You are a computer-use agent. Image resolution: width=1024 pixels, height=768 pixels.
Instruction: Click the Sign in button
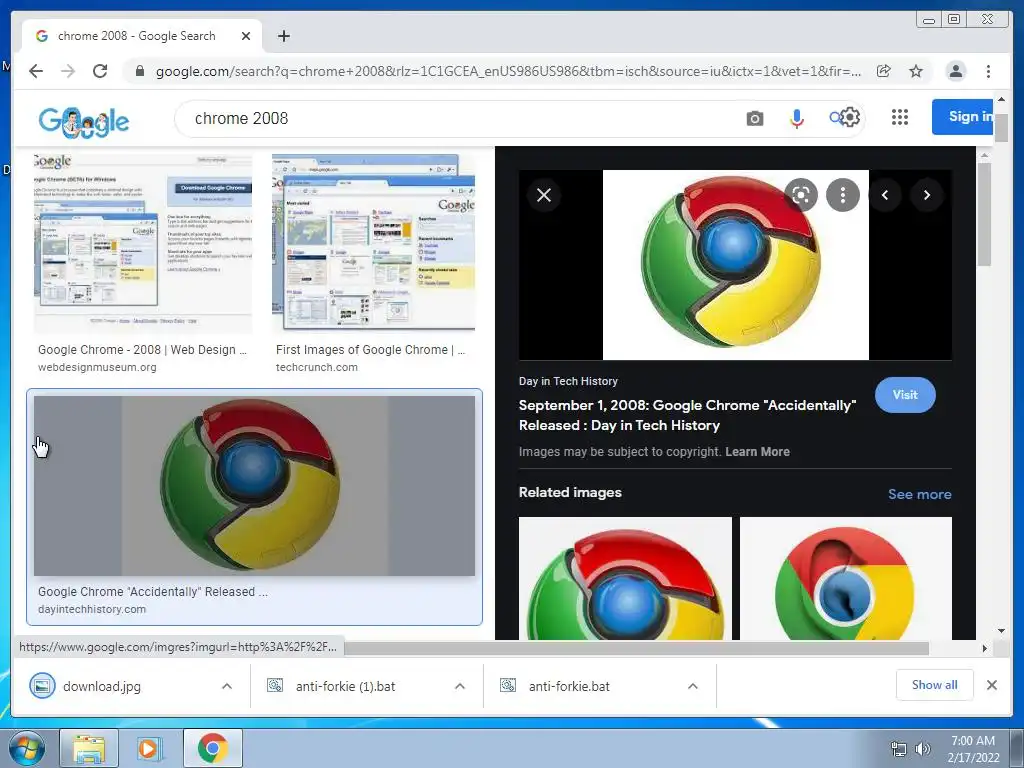[x=963, y=117]
